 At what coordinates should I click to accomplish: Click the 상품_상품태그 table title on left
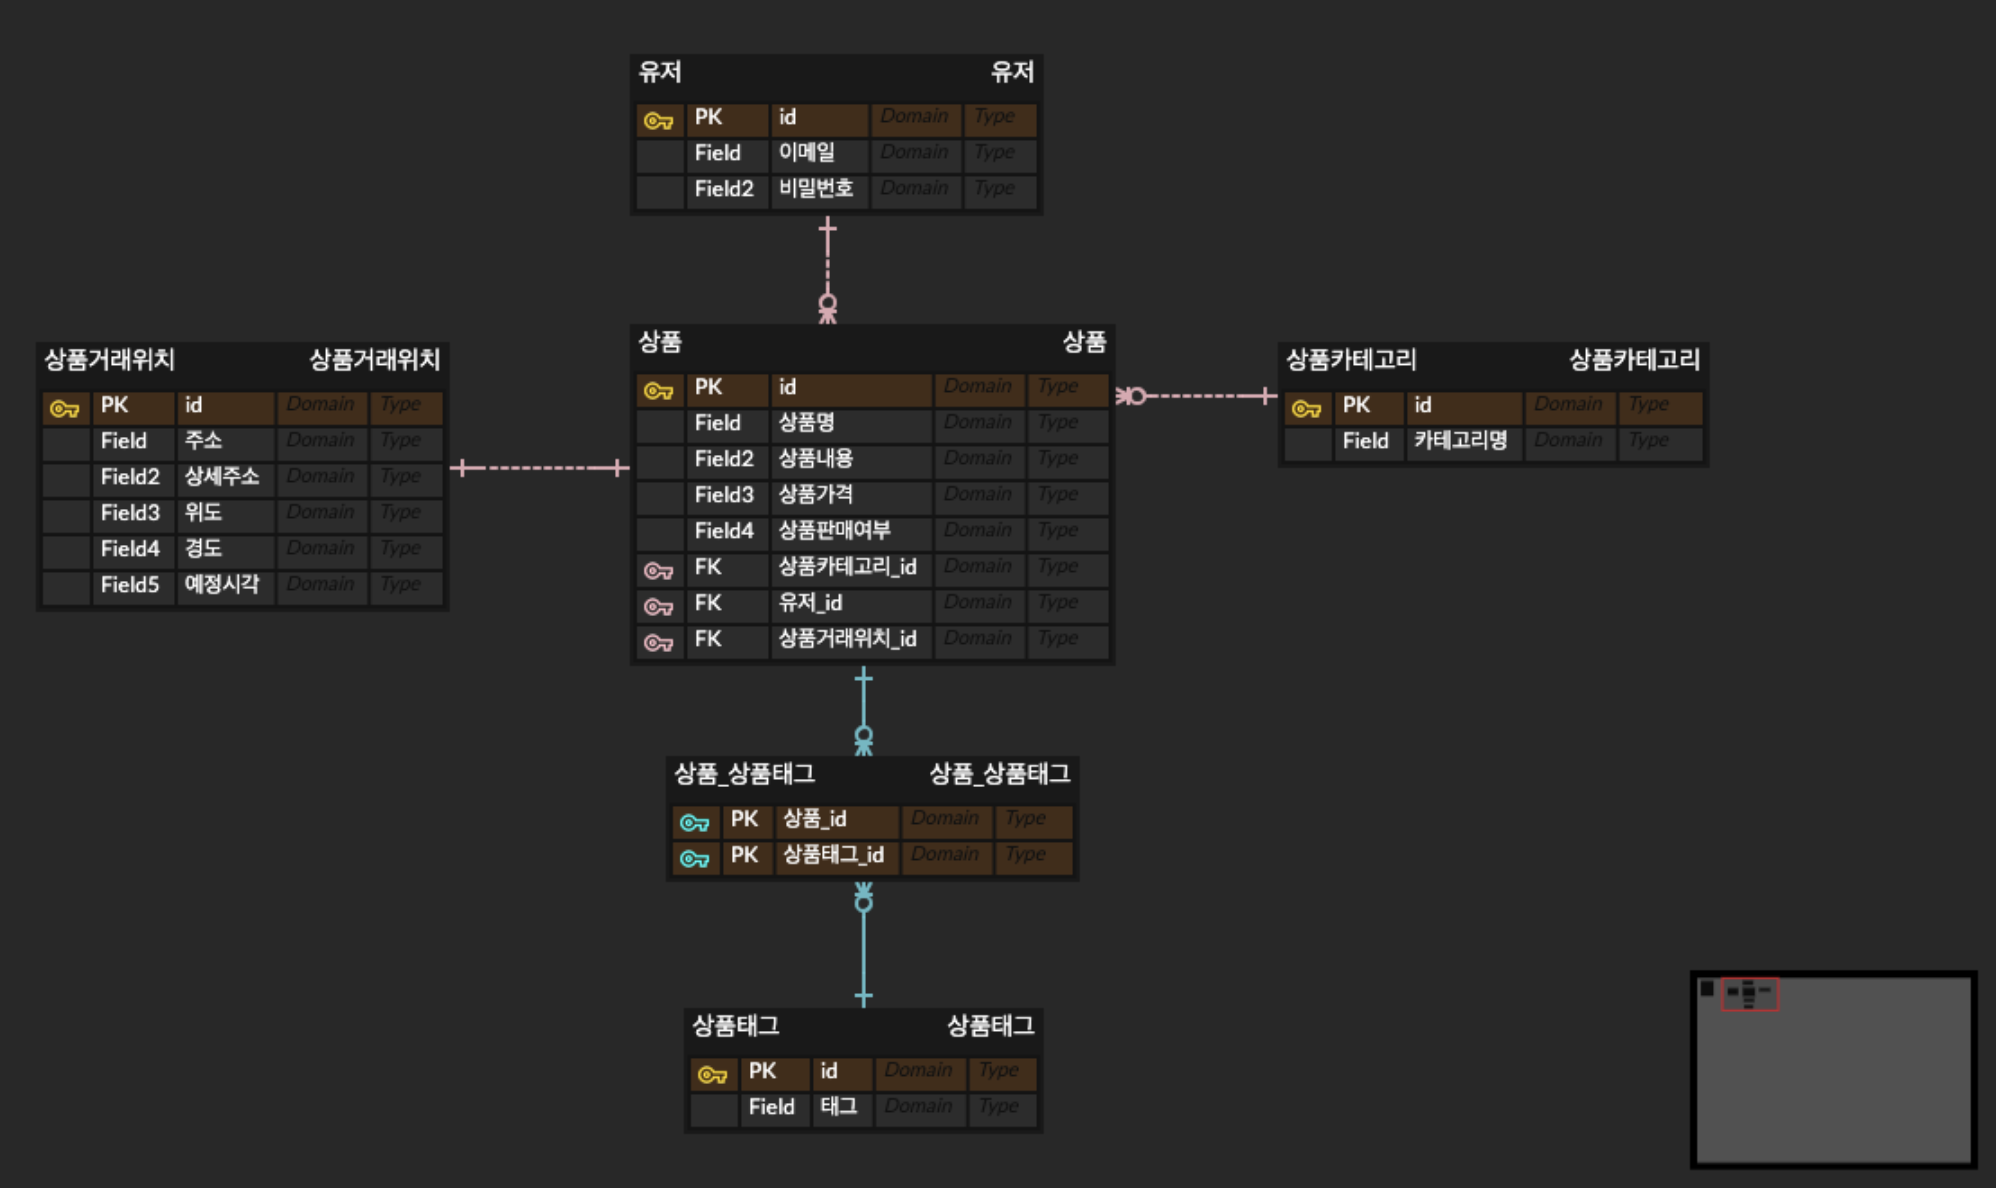[744, 773]
